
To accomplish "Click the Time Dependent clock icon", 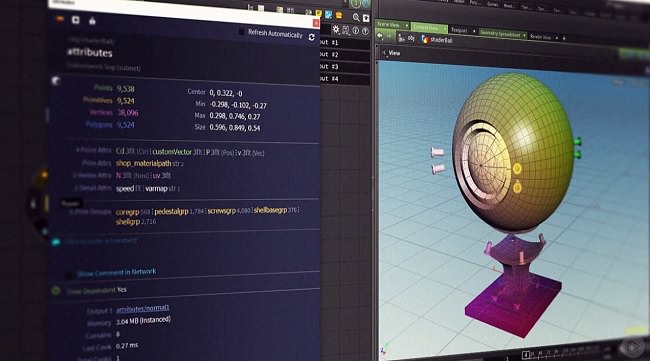I will [x=56, y=291].
